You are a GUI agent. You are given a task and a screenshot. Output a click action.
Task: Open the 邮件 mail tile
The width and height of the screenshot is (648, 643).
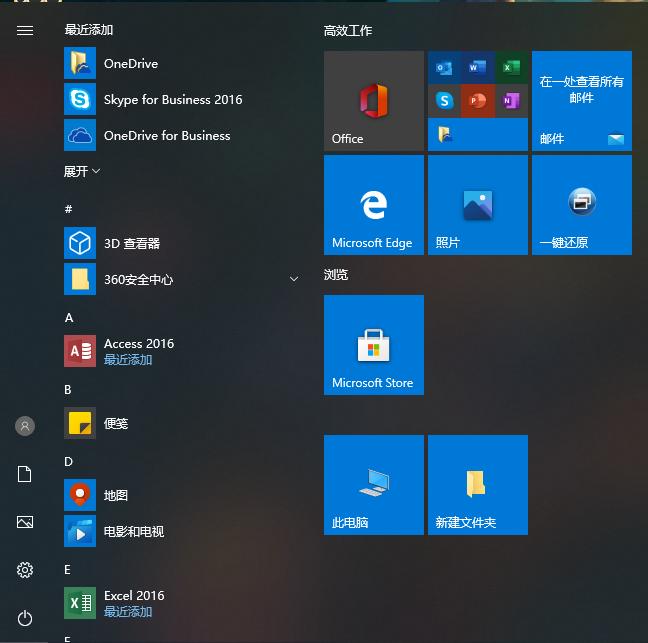(x=582, y=101)
